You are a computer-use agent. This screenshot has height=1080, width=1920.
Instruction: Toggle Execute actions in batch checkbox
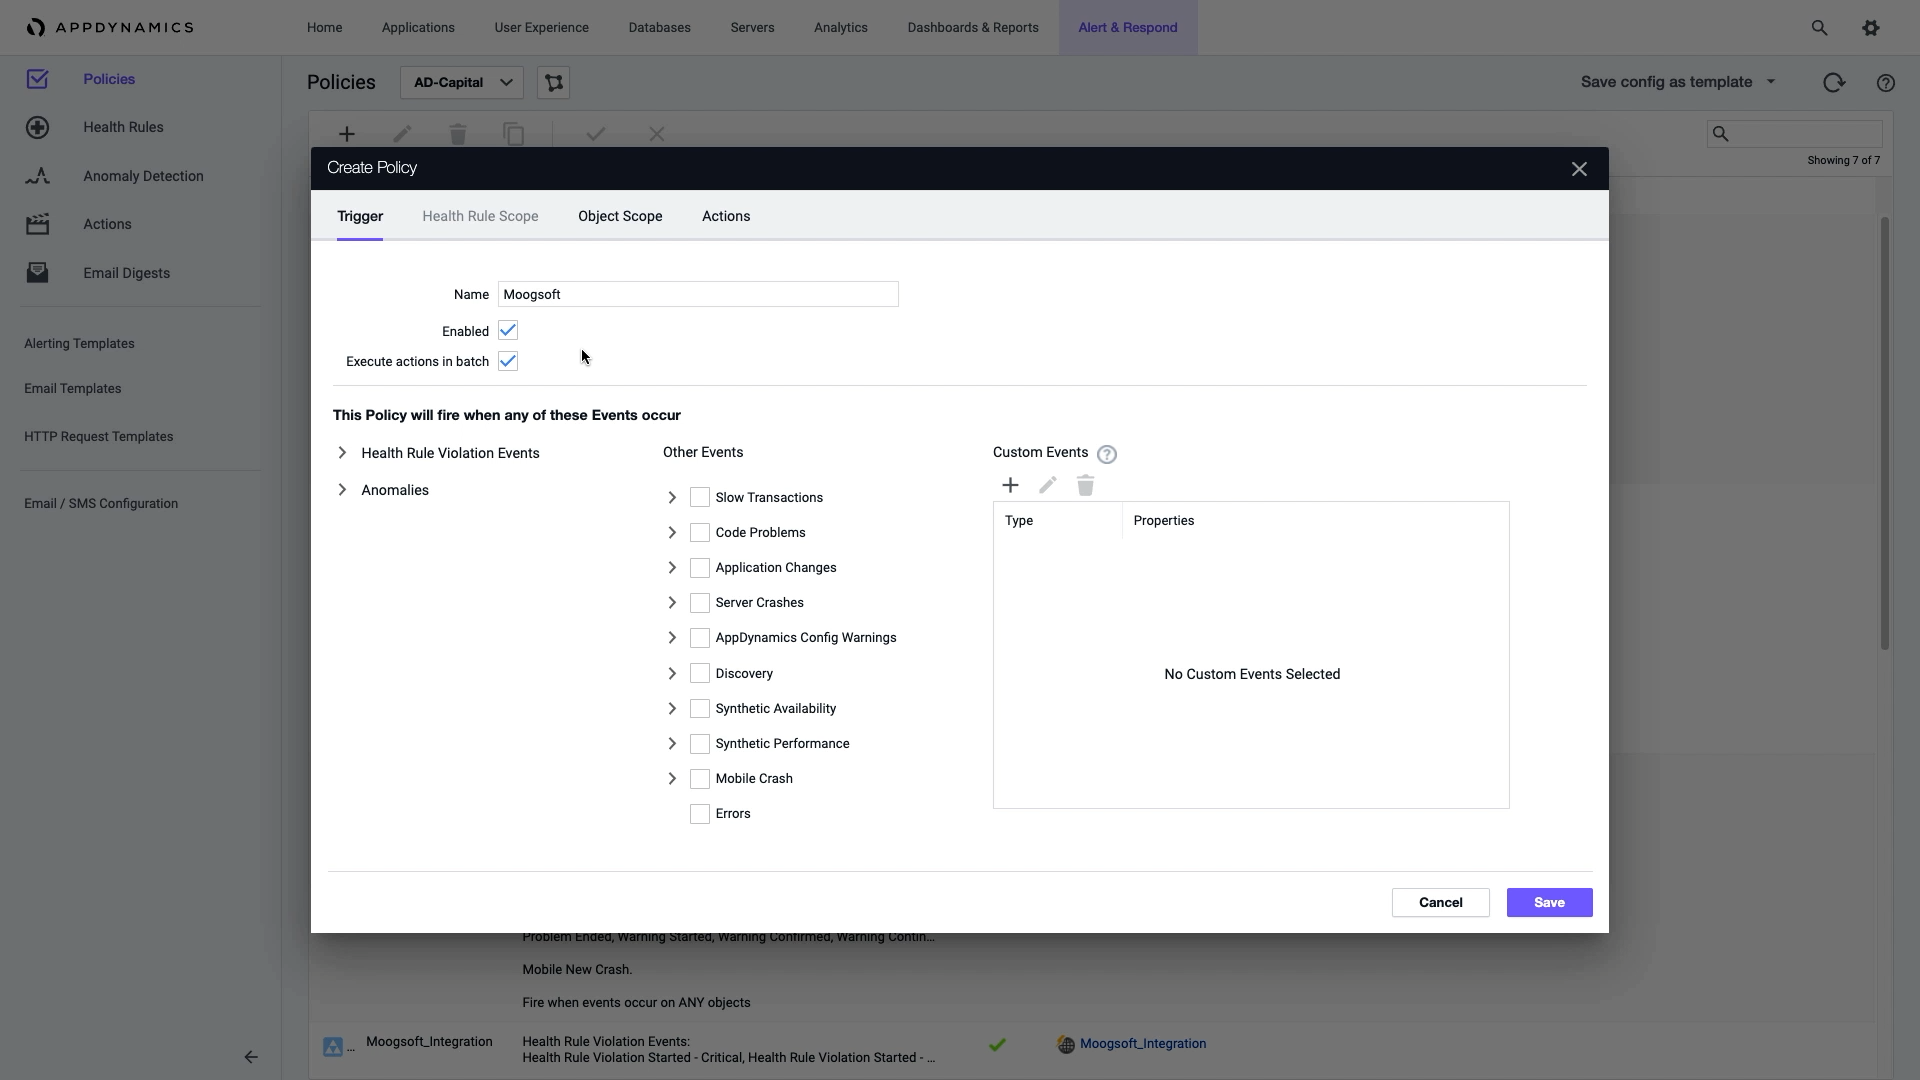pyautogui.click(x=508, y=361)
